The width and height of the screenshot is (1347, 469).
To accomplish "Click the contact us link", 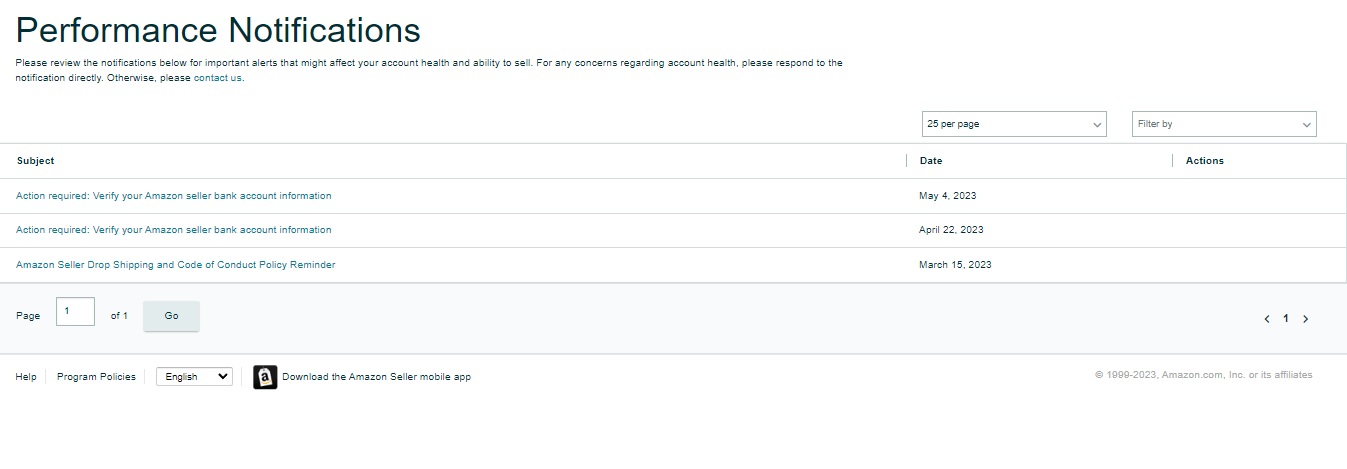I will click(x=217, y=78).
